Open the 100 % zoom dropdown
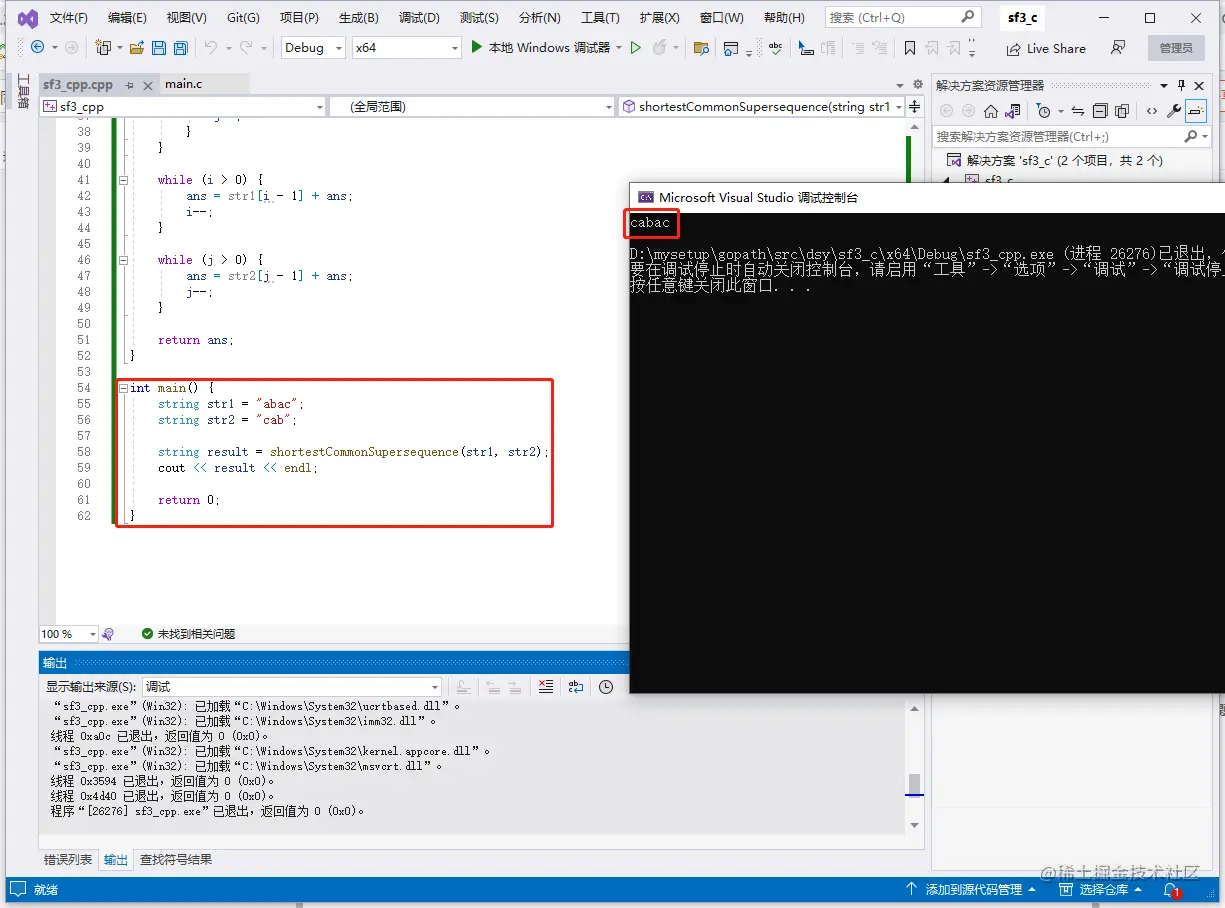 coord(68,634)
